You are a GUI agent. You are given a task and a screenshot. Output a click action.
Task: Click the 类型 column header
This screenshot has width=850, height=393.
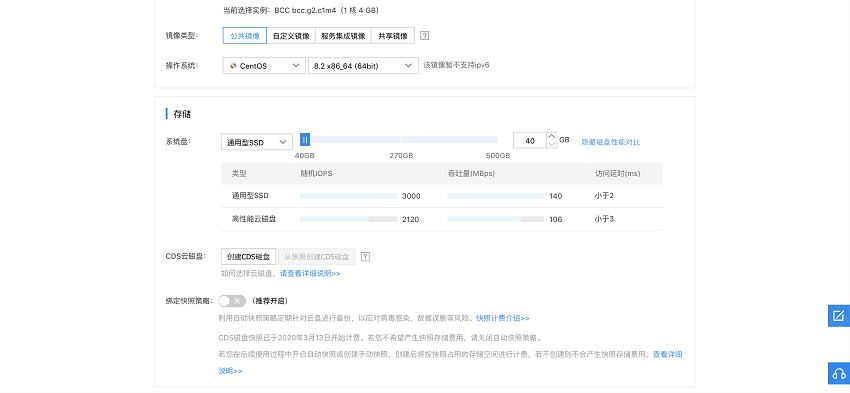click(x=239, y=173)
